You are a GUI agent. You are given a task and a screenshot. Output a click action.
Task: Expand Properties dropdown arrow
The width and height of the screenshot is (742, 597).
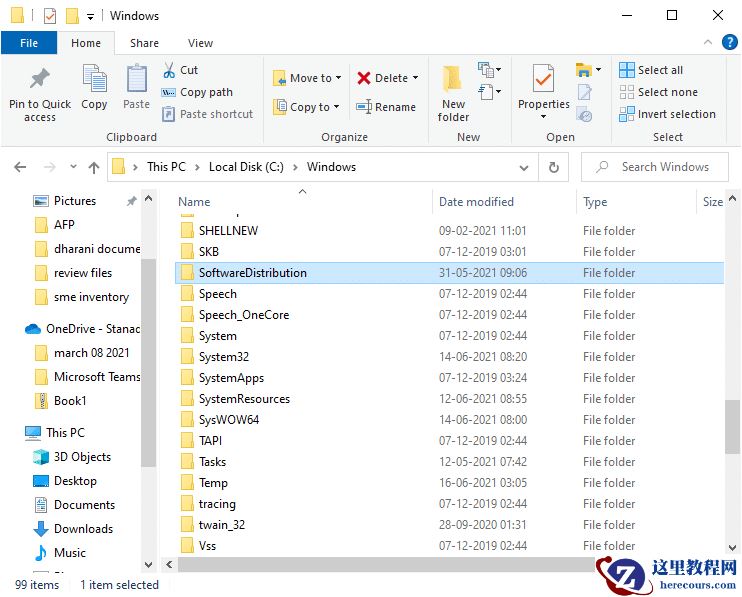tap(543, 116)
